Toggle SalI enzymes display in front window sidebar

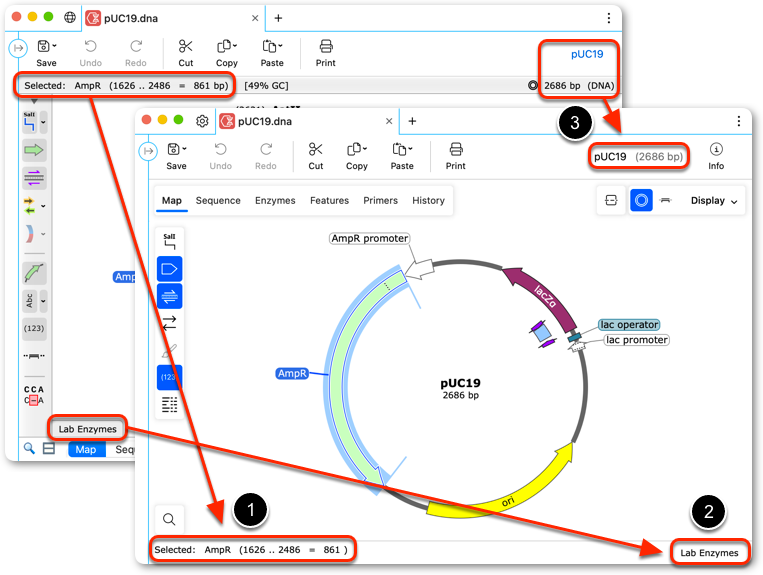coord(169,241)
